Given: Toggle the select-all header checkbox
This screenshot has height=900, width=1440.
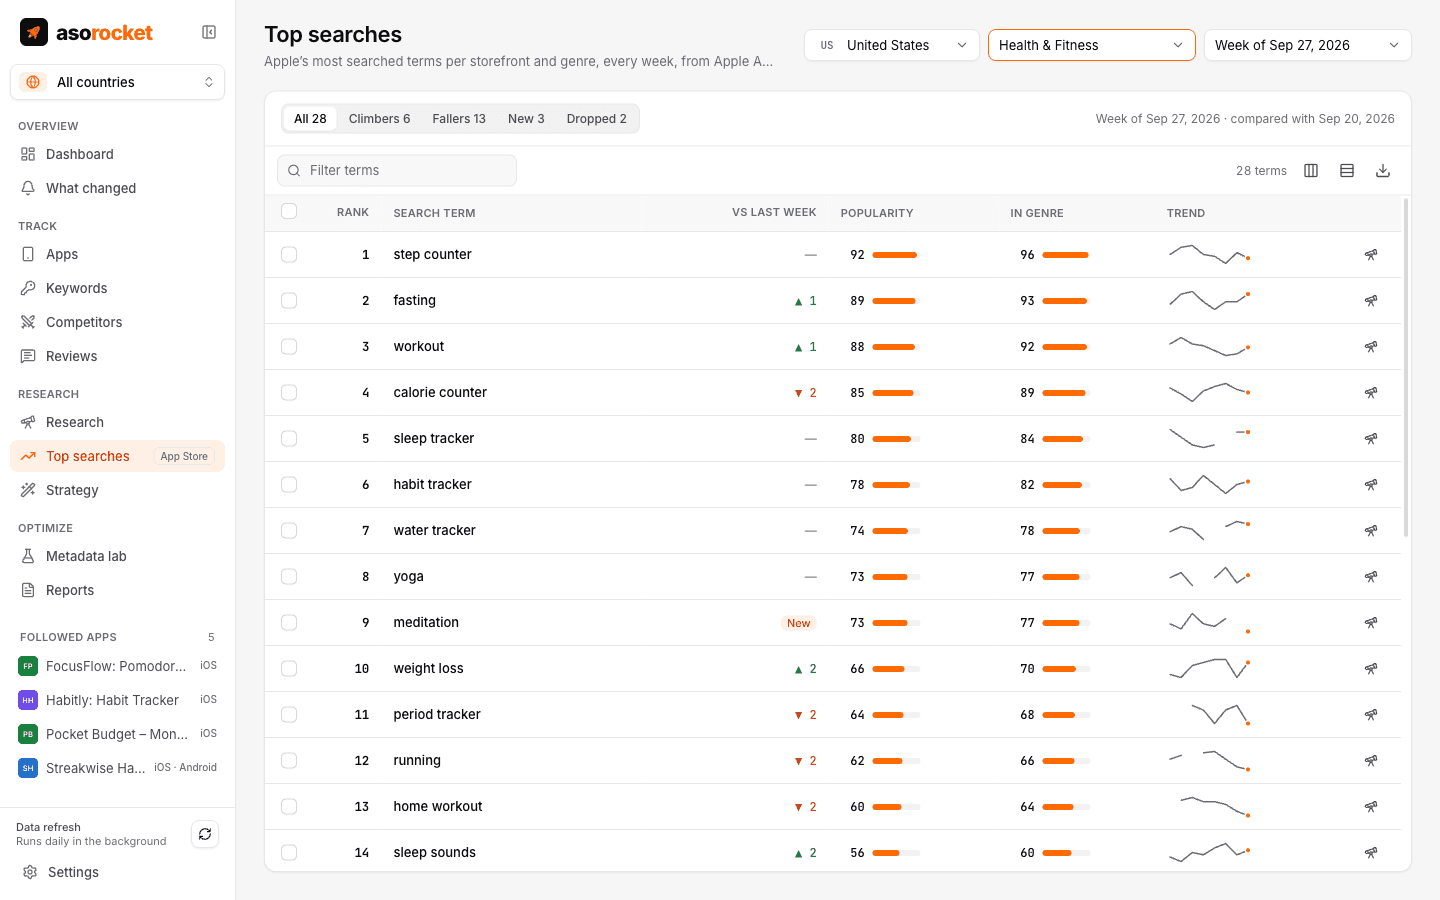Looking at the screenshot, I should 289,211.
